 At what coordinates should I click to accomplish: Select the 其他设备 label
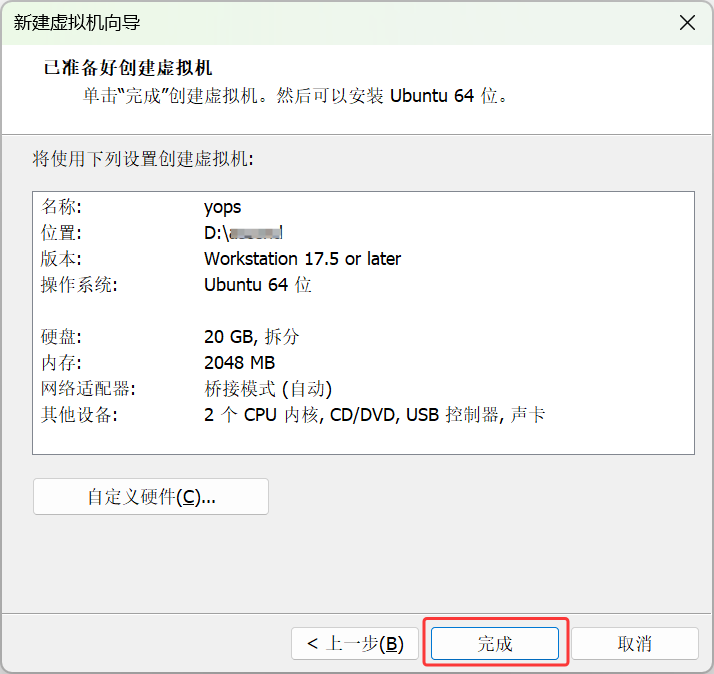tap(79, 415)
